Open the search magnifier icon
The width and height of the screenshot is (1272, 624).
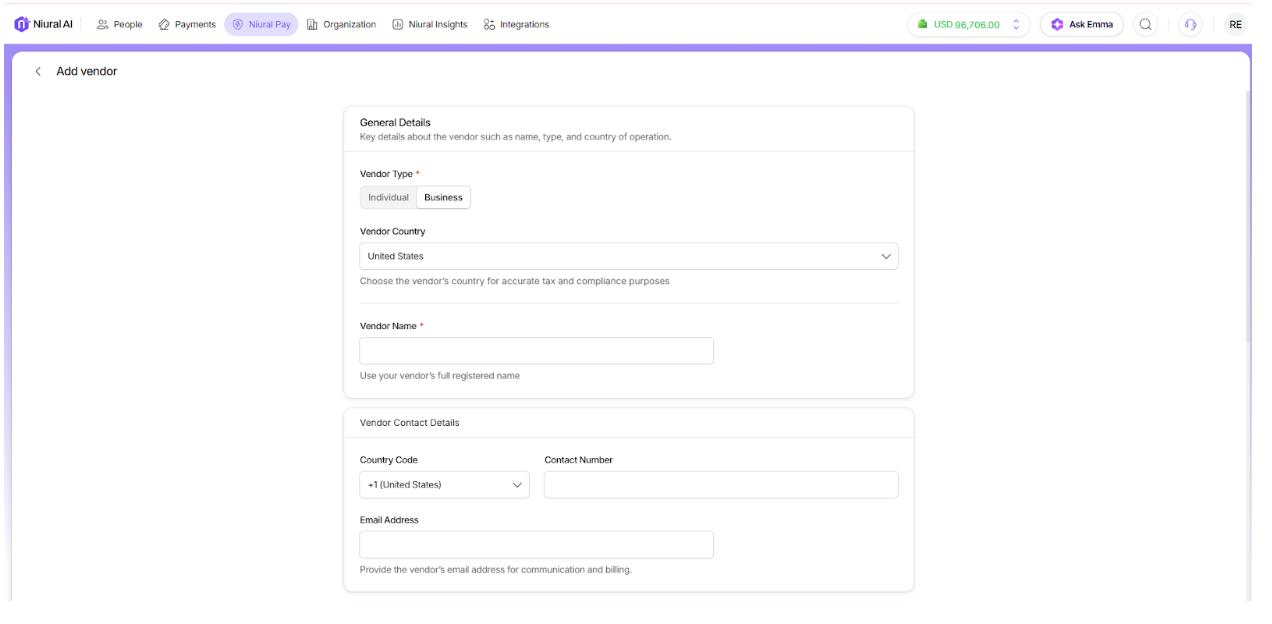click(x=1146, y=24)
